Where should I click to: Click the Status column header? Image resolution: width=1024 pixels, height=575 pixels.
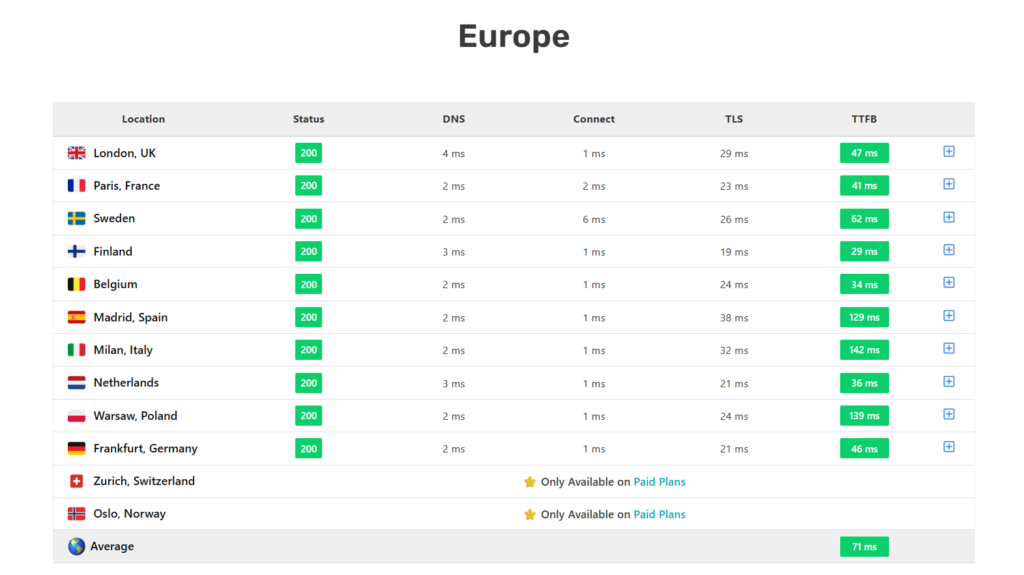point(308,119)
